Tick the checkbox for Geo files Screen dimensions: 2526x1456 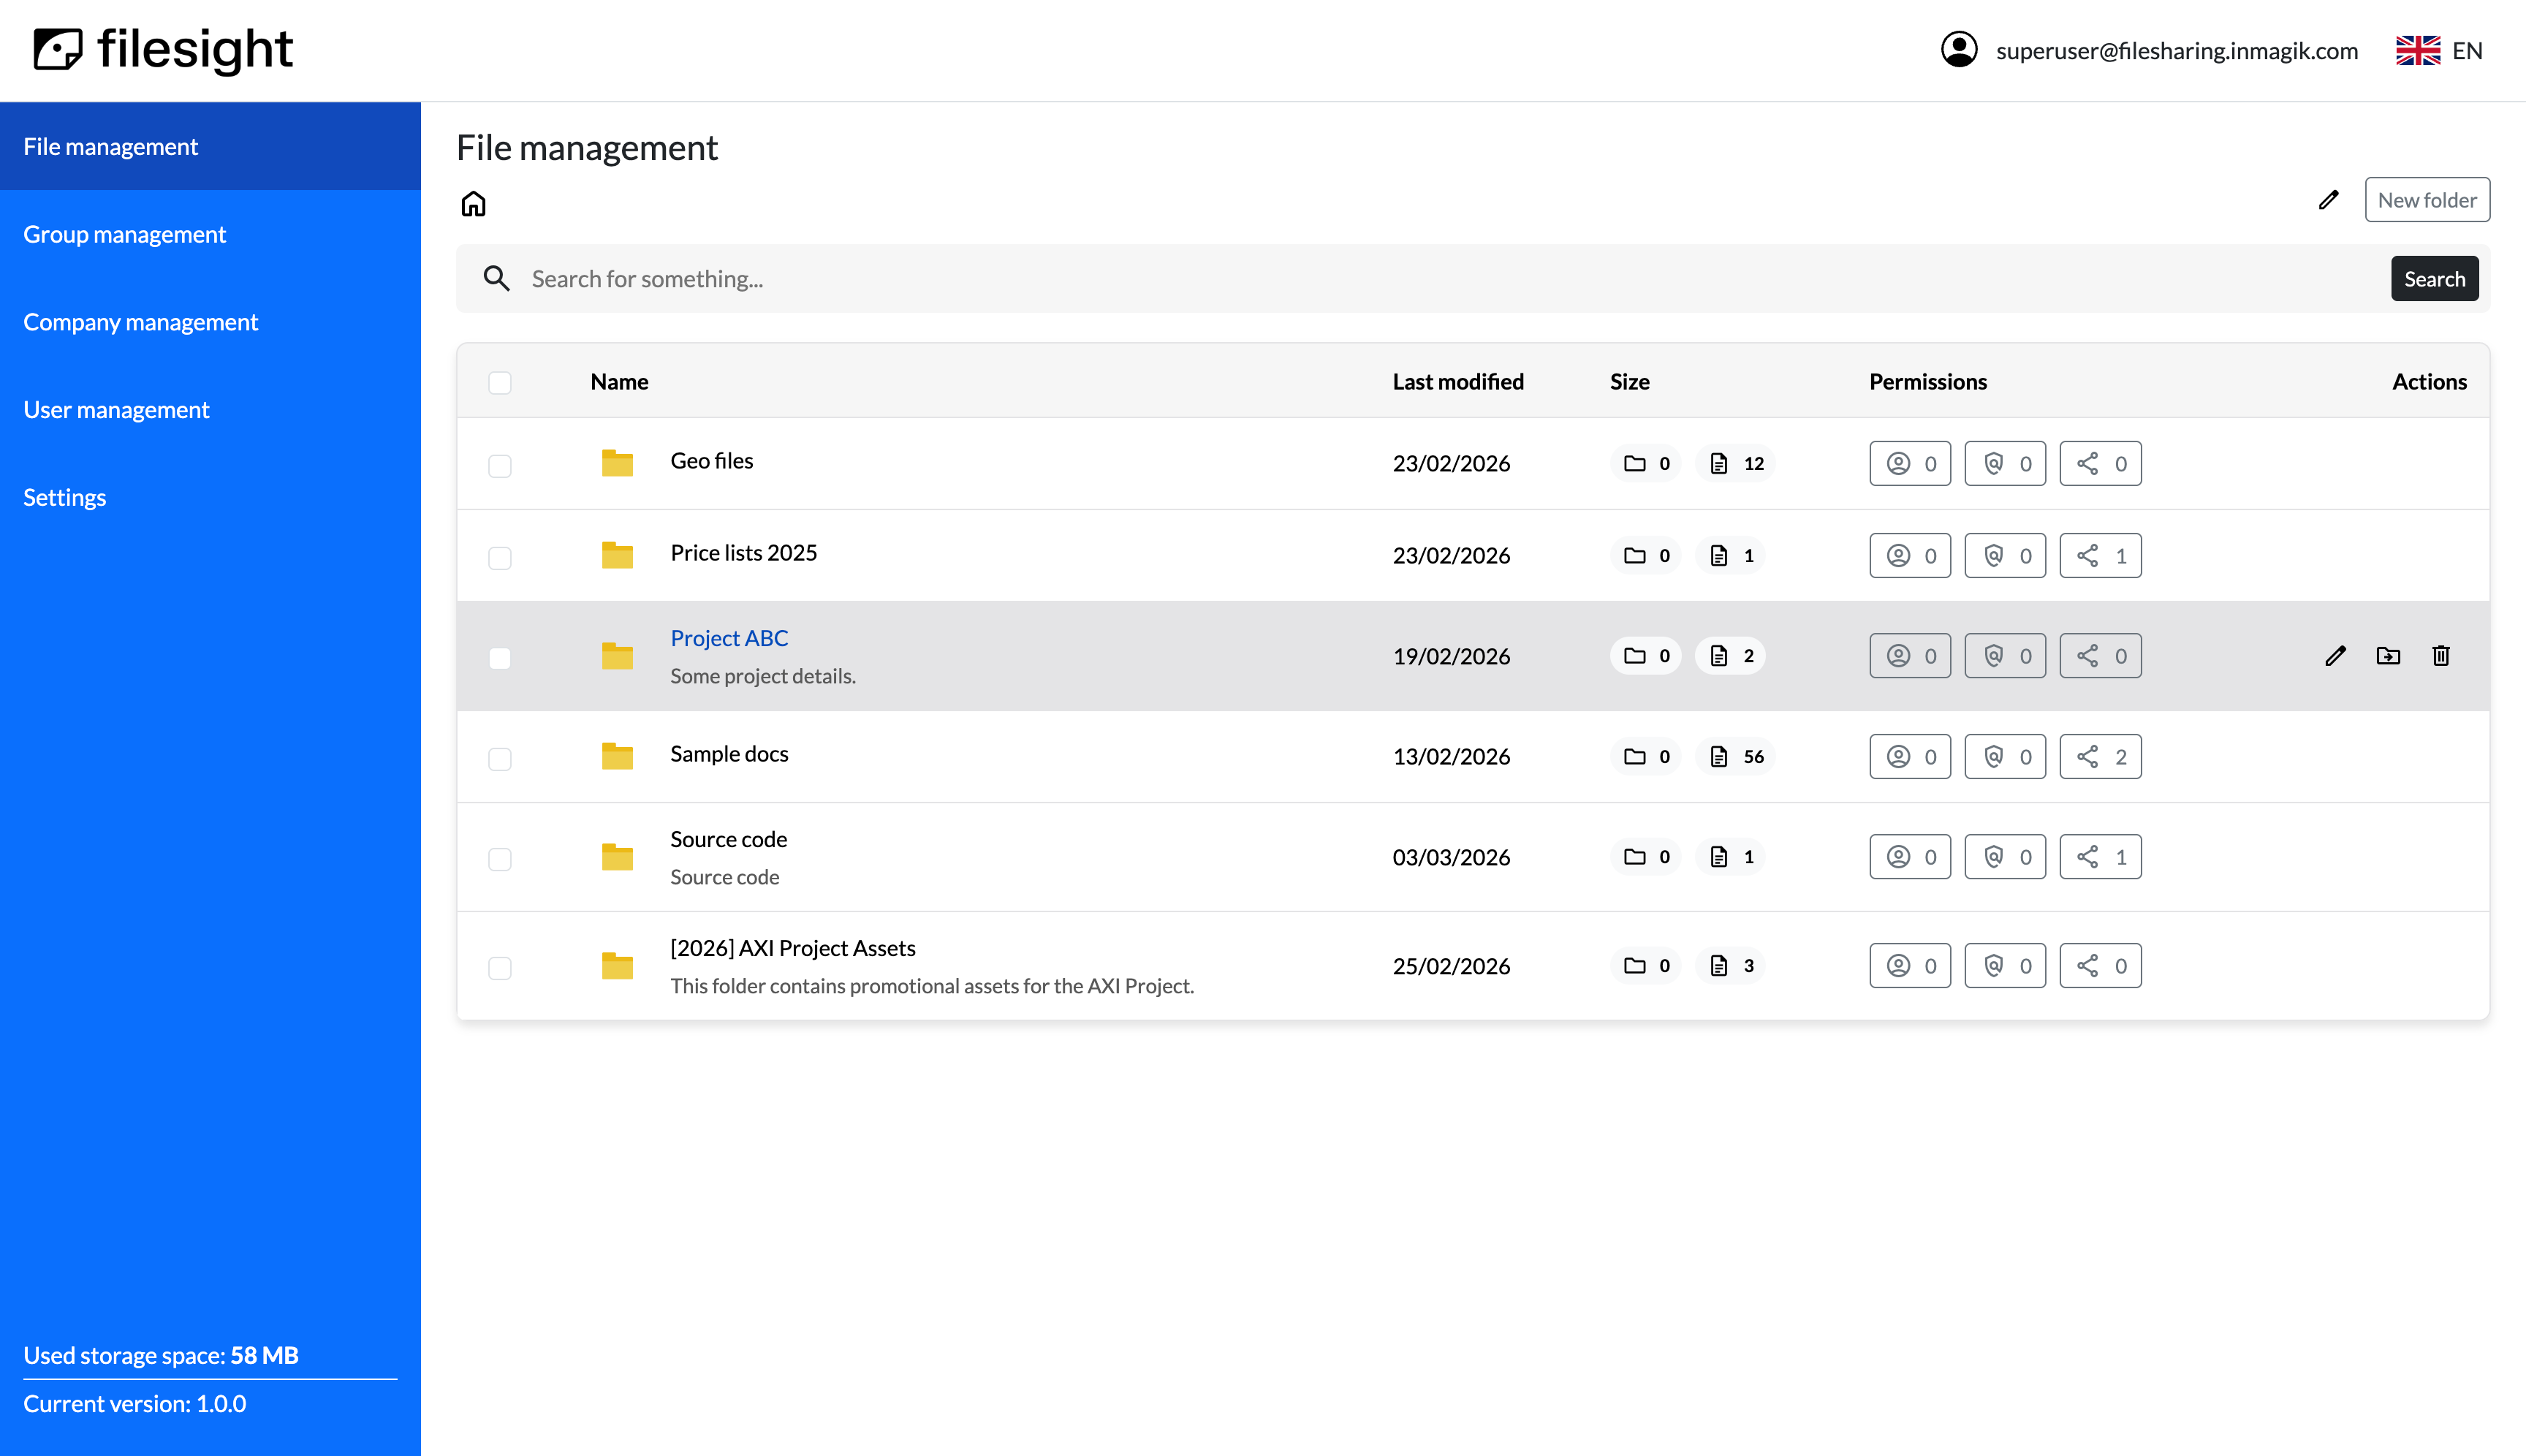coord(500,466)
